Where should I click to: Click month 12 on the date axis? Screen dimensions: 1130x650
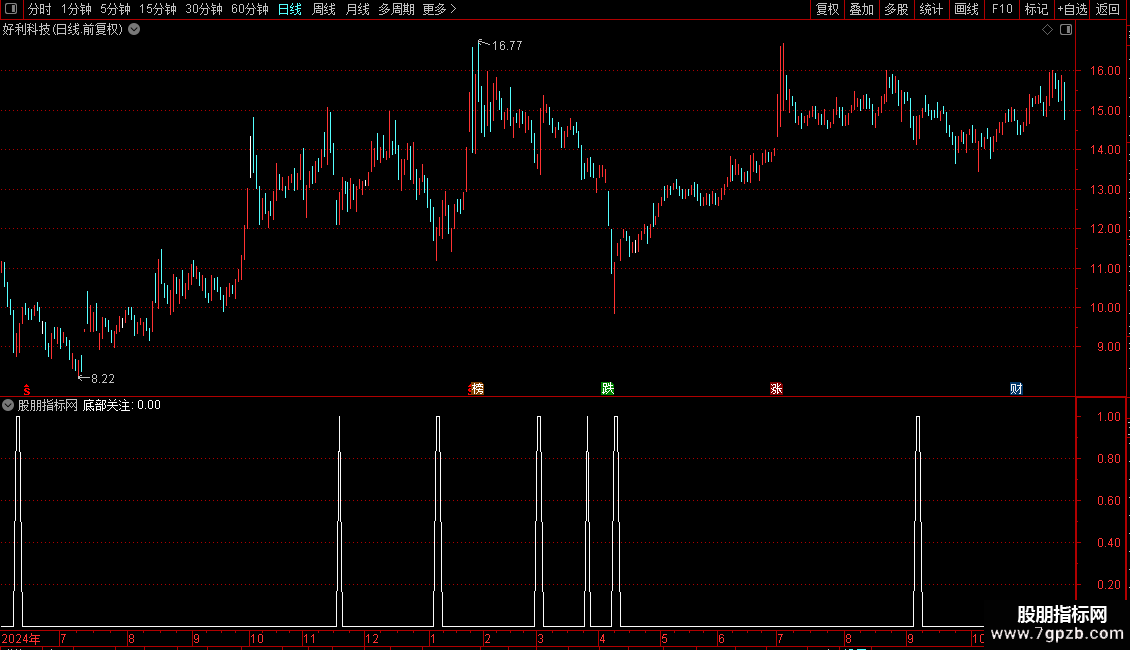(x=372, y=638)
